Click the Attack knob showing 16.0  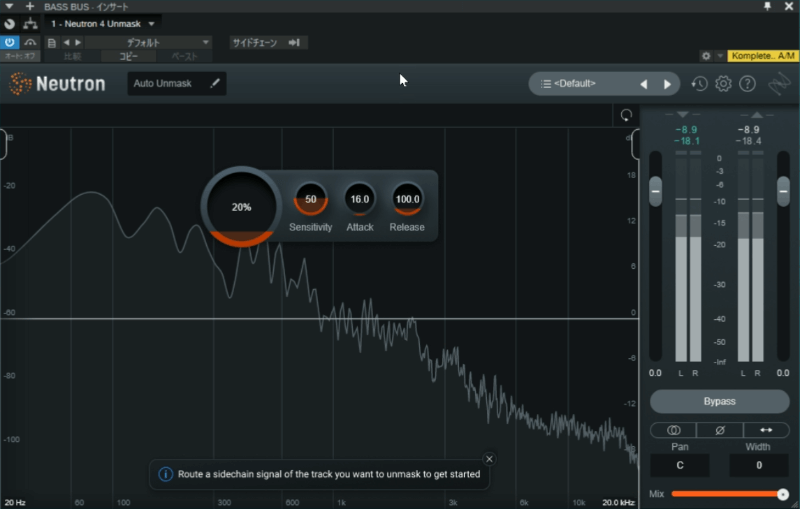click(x=360, y=199)
